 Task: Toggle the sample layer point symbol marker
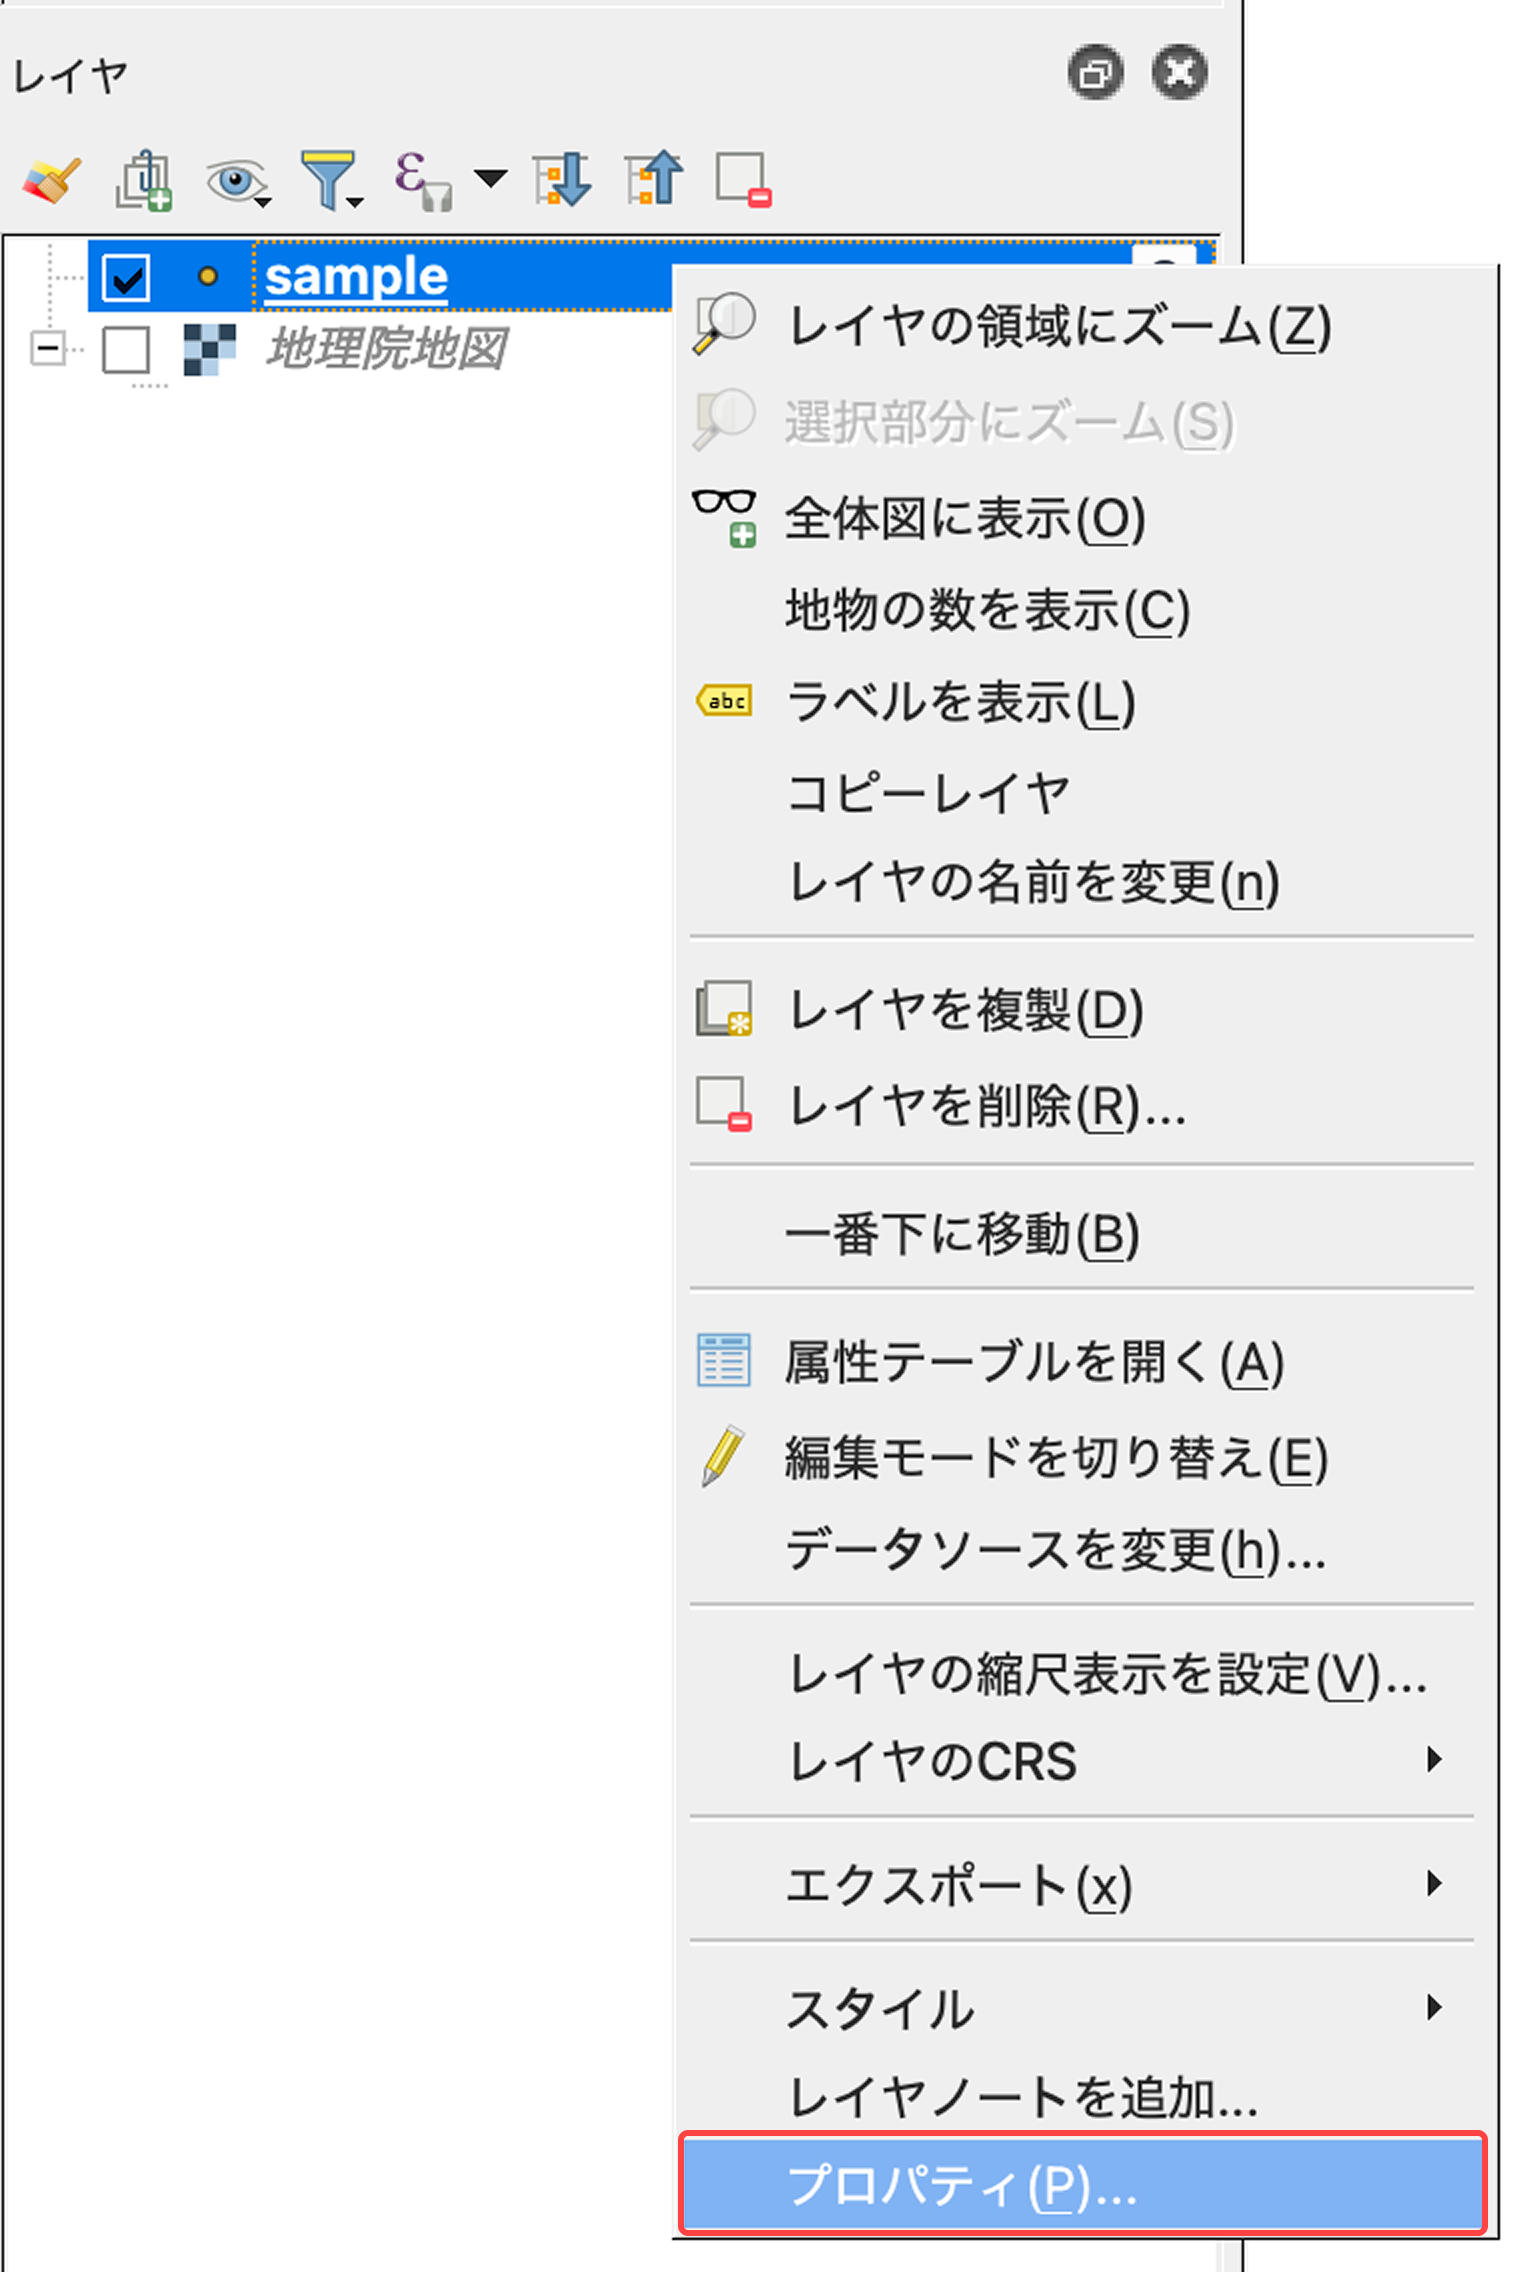(x=208, y=278)
